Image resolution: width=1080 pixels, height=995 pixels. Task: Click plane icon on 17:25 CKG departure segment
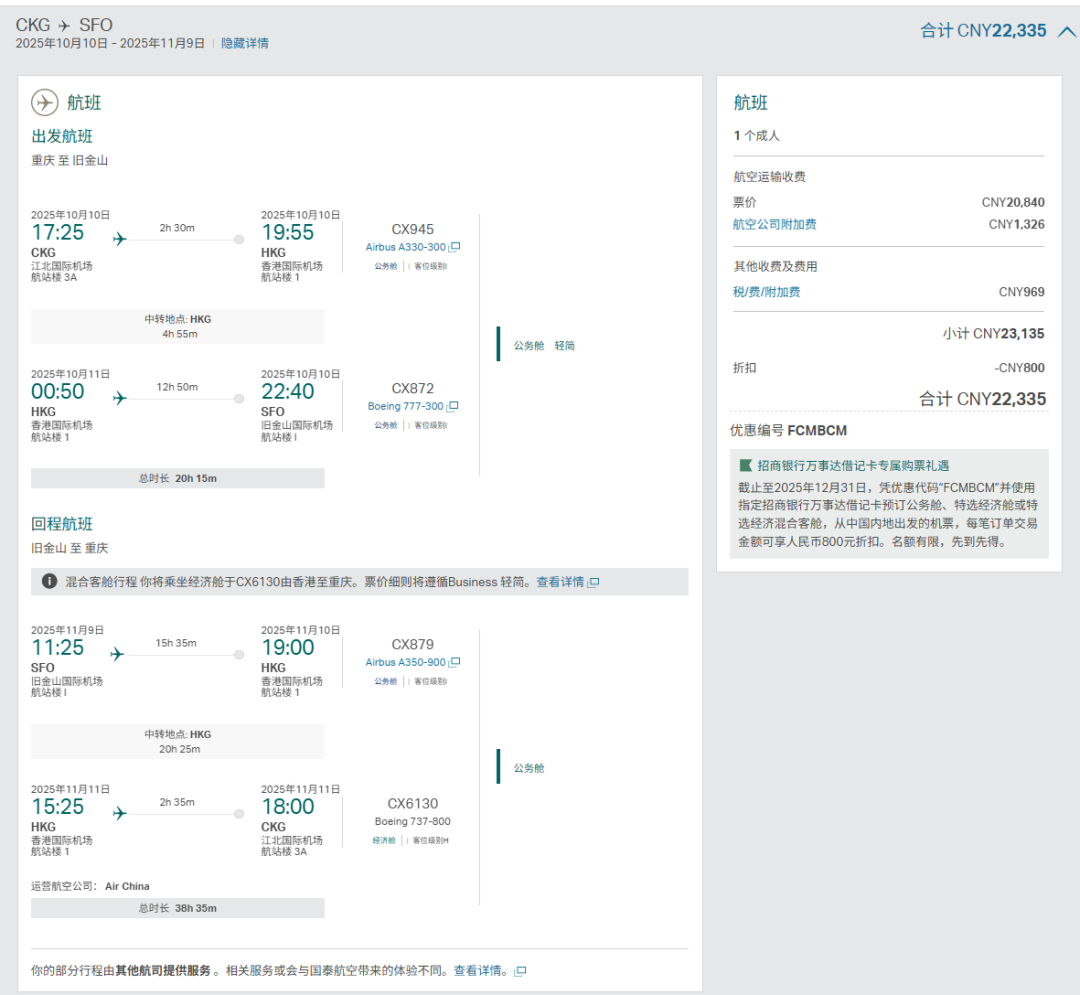pyautogui.click(x=120, y=239)
